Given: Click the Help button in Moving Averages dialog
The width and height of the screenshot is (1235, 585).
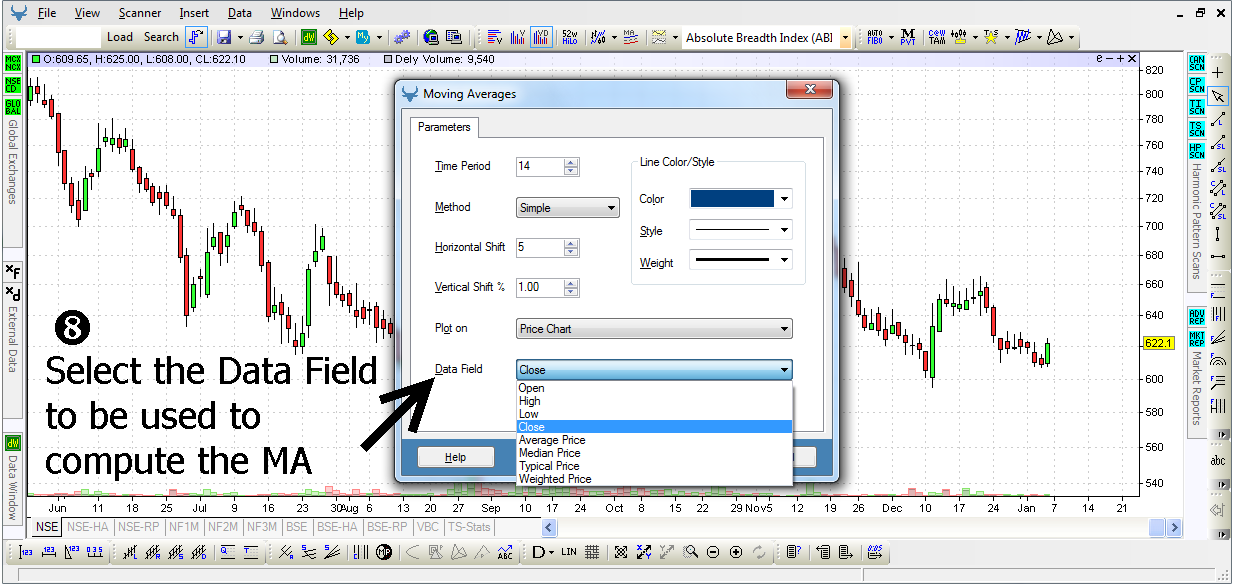Looking at the screenshot, I should (x=455, y=457).
